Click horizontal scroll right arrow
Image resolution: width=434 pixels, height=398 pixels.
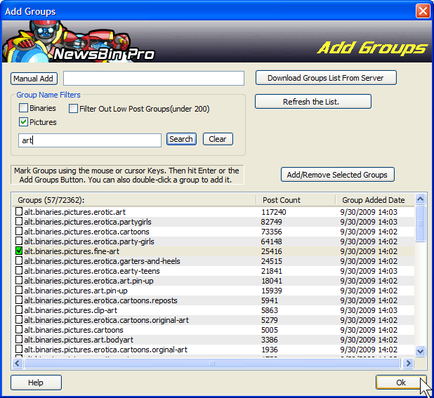408,363
